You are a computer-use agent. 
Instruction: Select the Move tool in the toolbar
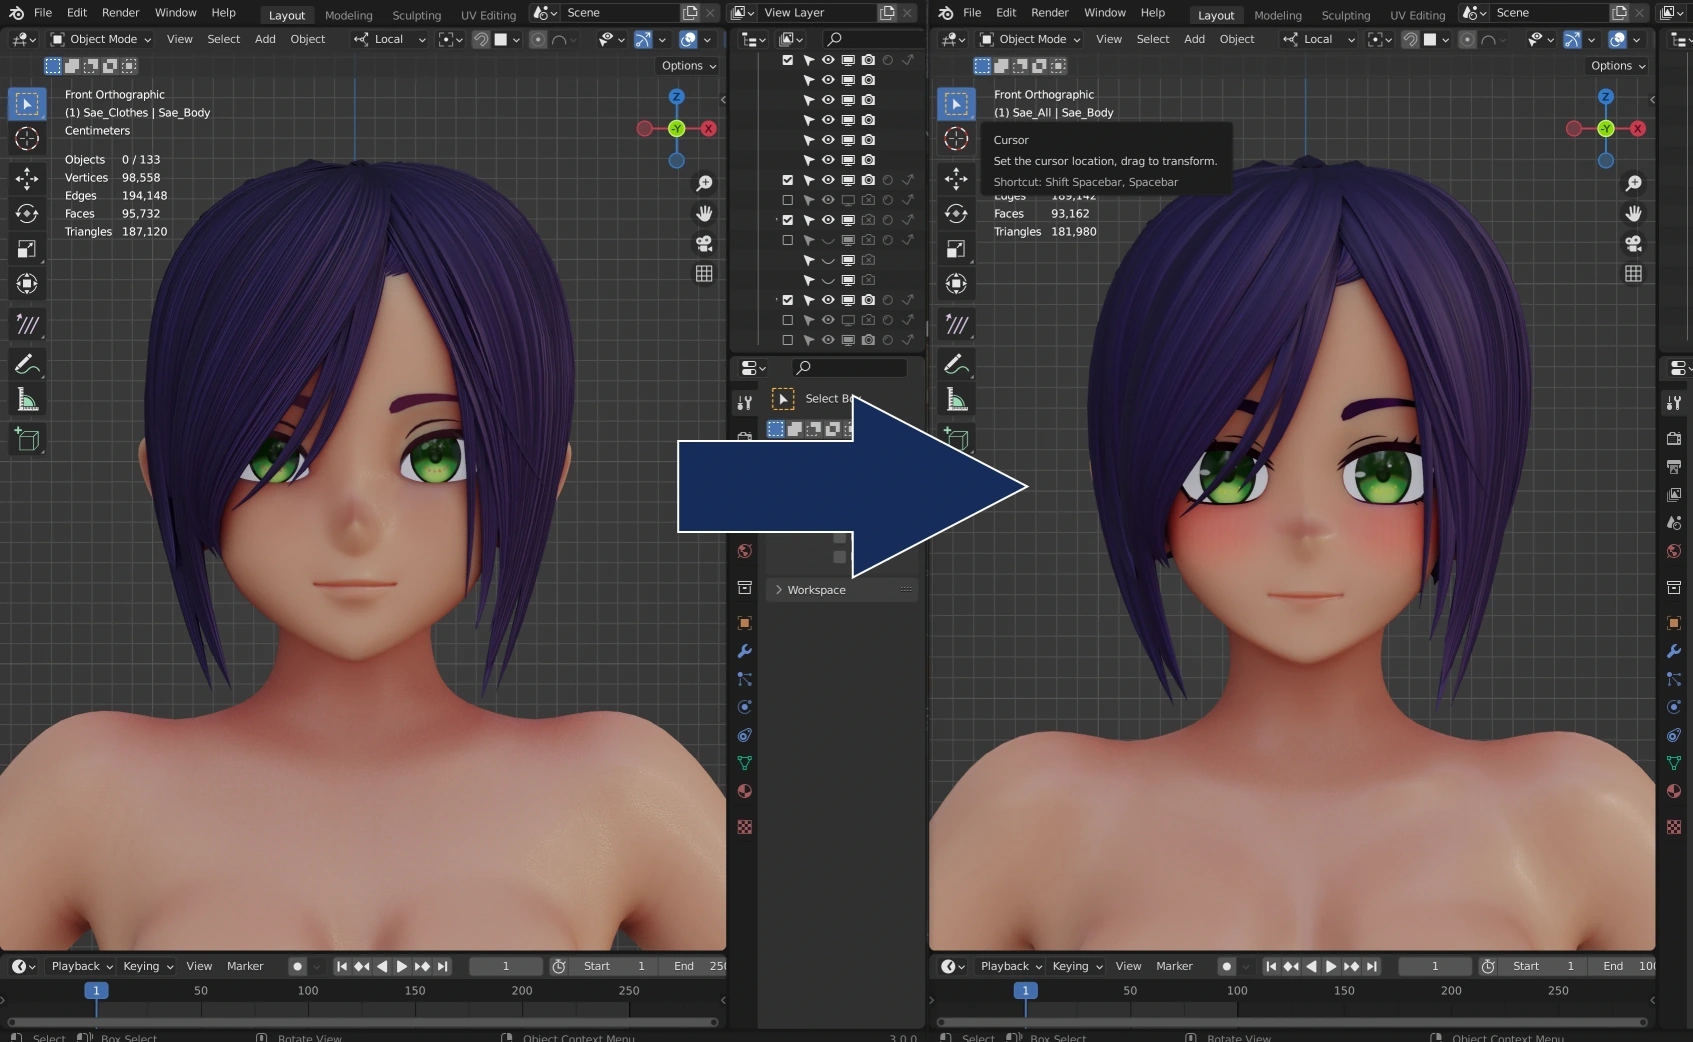tap(27, 179)
